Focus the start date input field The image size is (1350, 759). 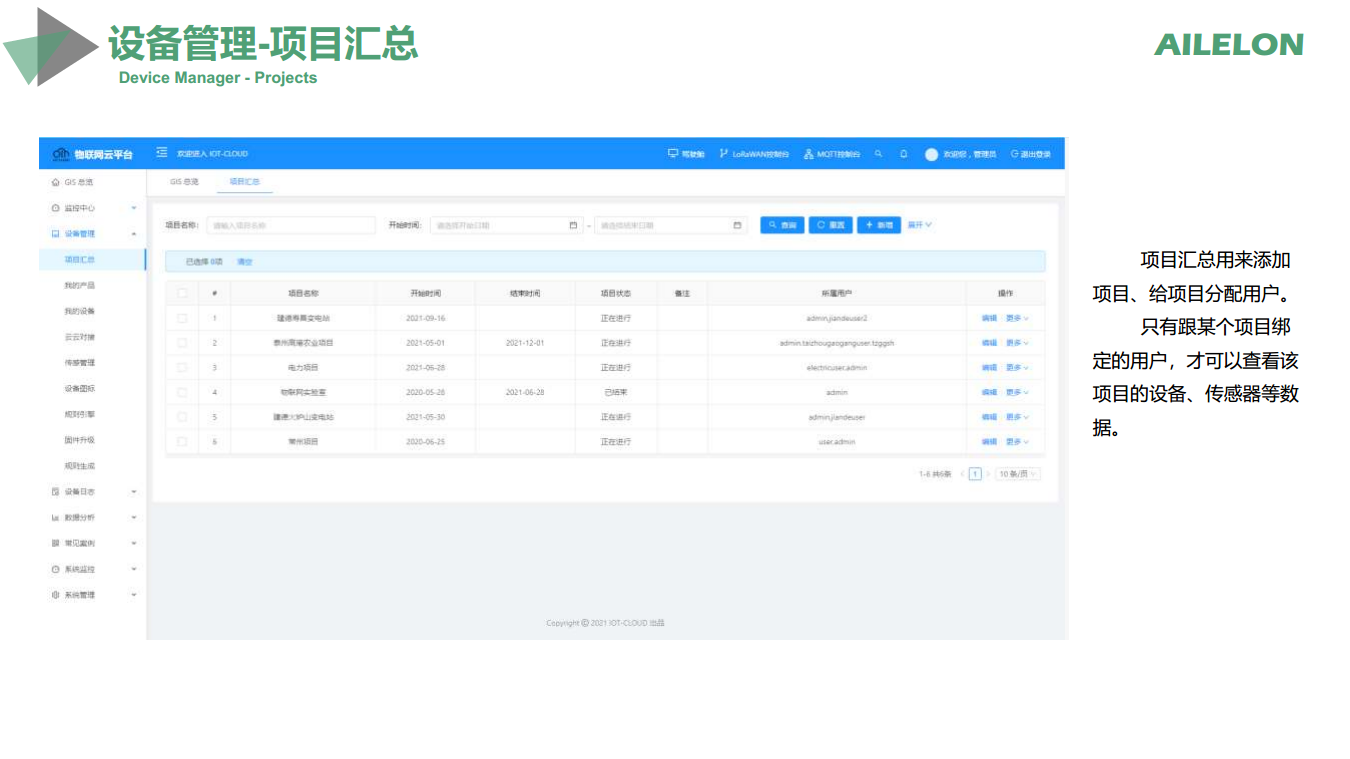506,225
